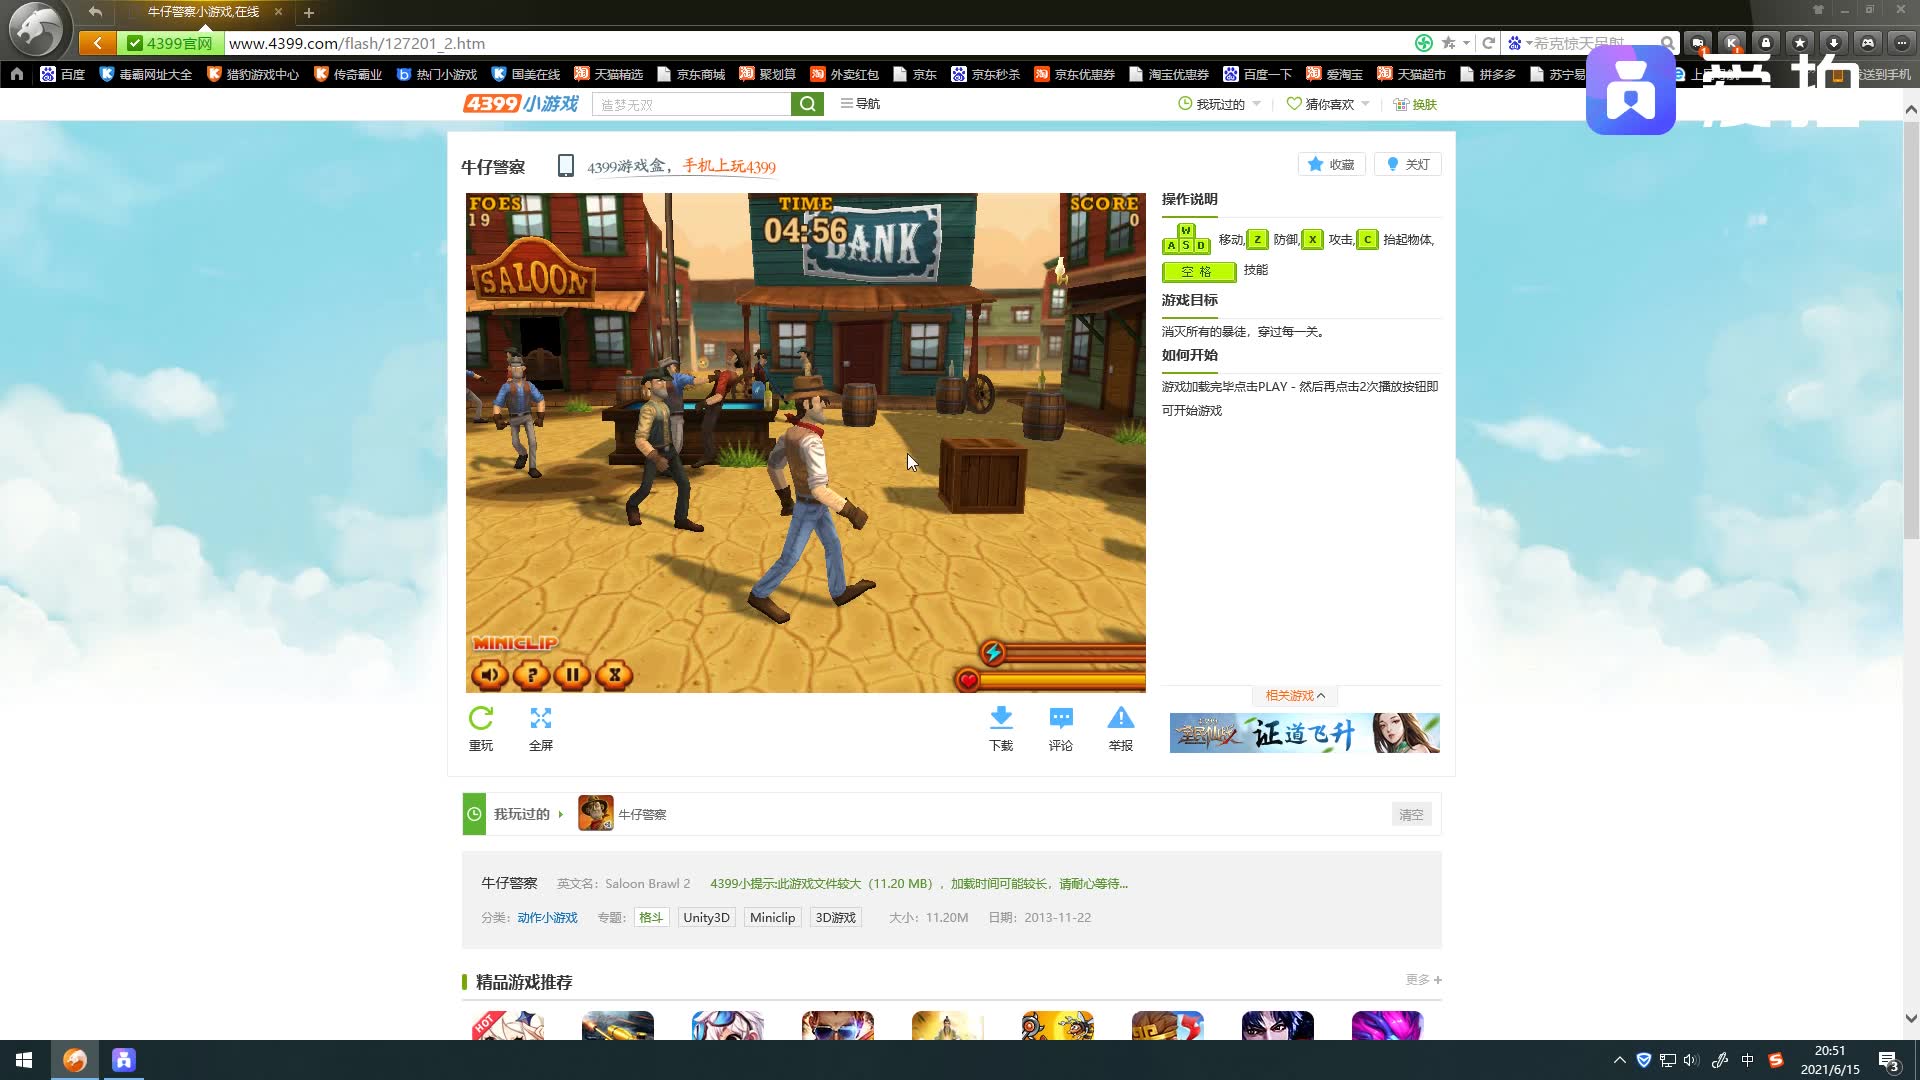Click the home icon in bookmarks bar

[x=17, y=74]
